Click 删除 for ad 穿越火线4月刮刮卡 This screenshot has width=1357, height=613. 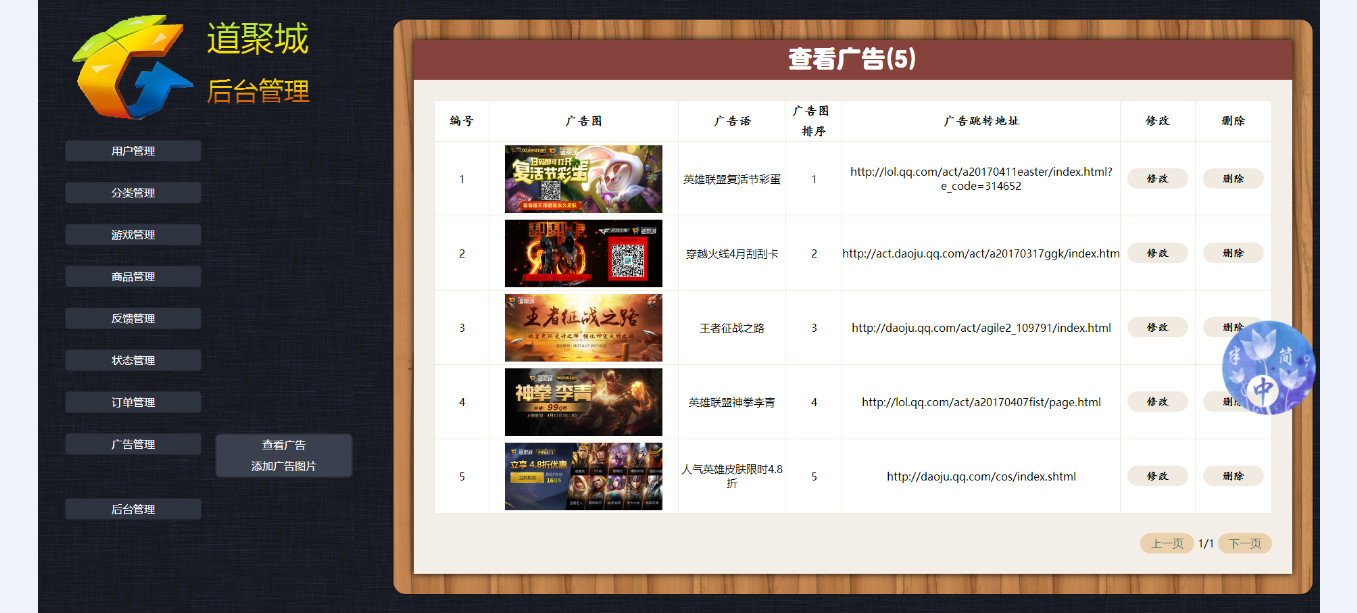1233,253
